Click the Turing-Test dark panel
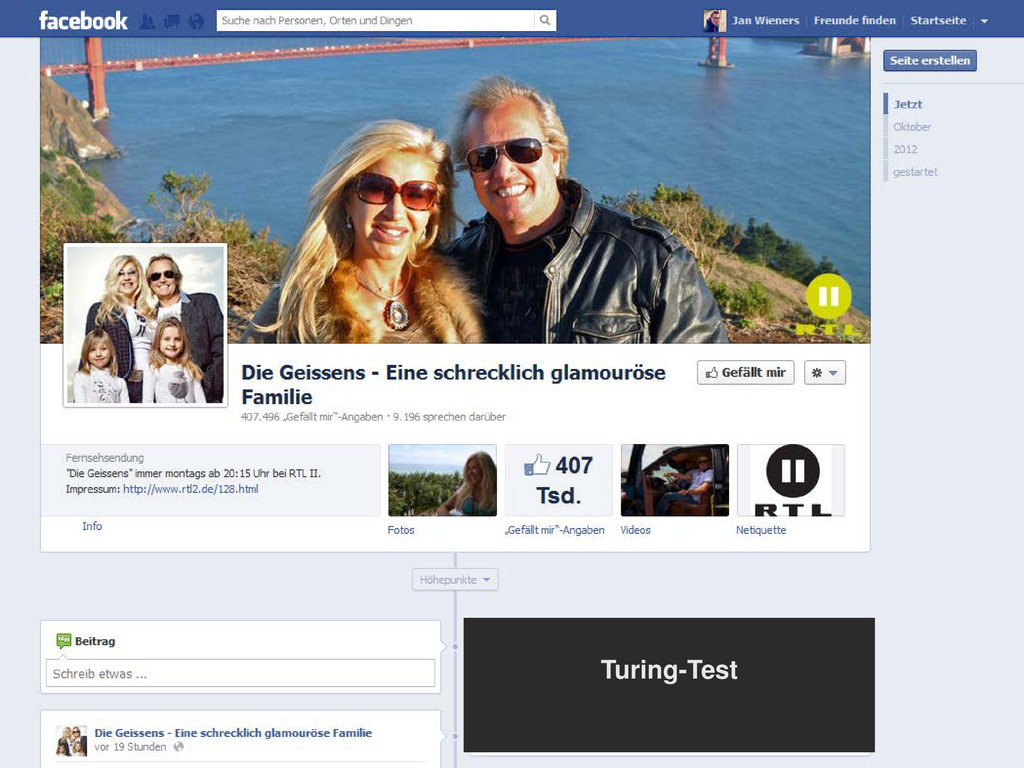The image size is (1024, 768). [x=669, y=685]
